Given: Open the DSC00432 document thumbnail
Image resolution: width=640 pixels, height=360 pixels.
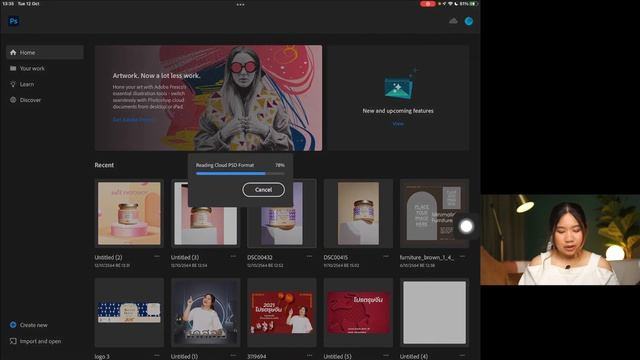Looking at the screenshot, I should point(282,213).
